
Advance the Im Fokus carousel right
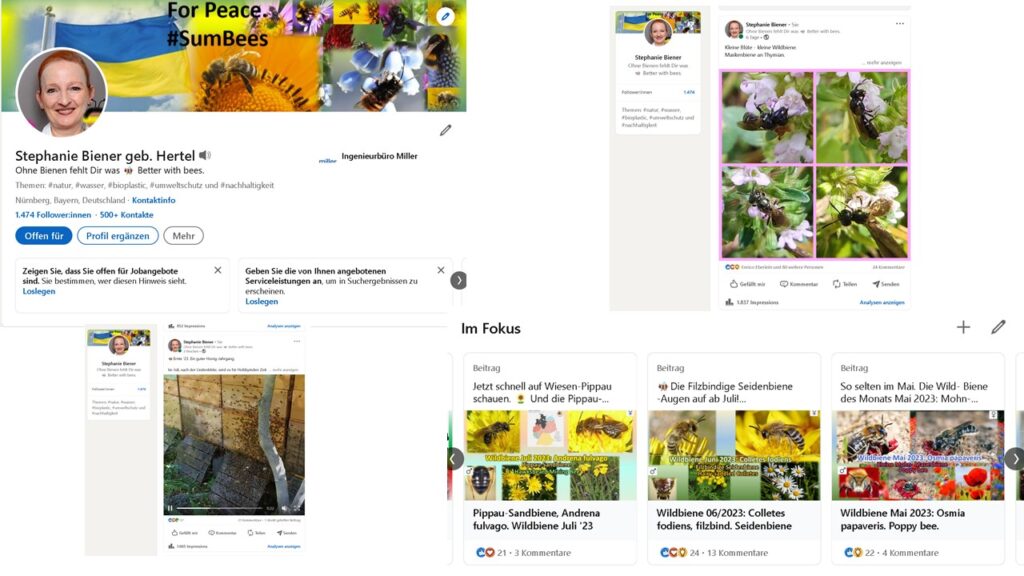1014,458
